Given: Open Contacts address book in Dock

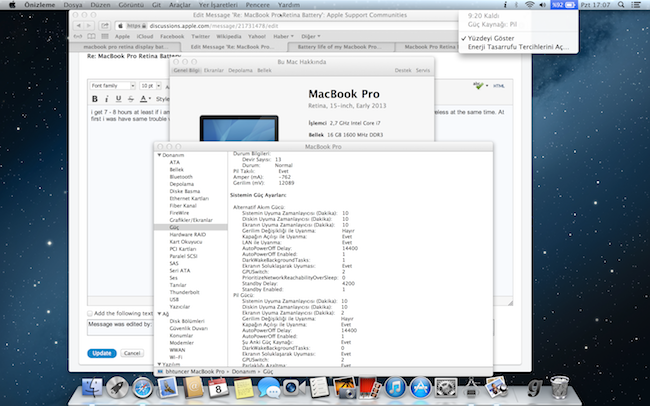Looking at the screenshot, I should pyautogui.click(x=193, y=387).
